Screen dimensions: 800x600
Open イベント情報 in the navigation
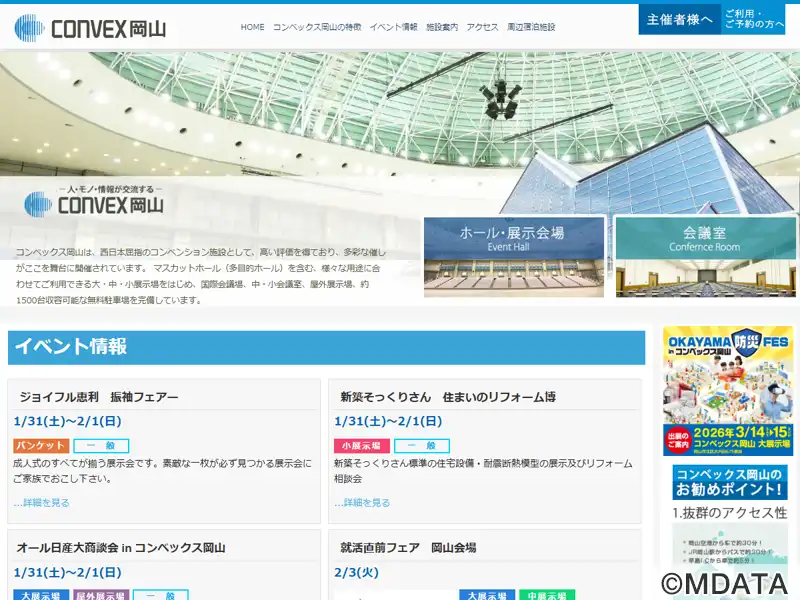[393, 27]
